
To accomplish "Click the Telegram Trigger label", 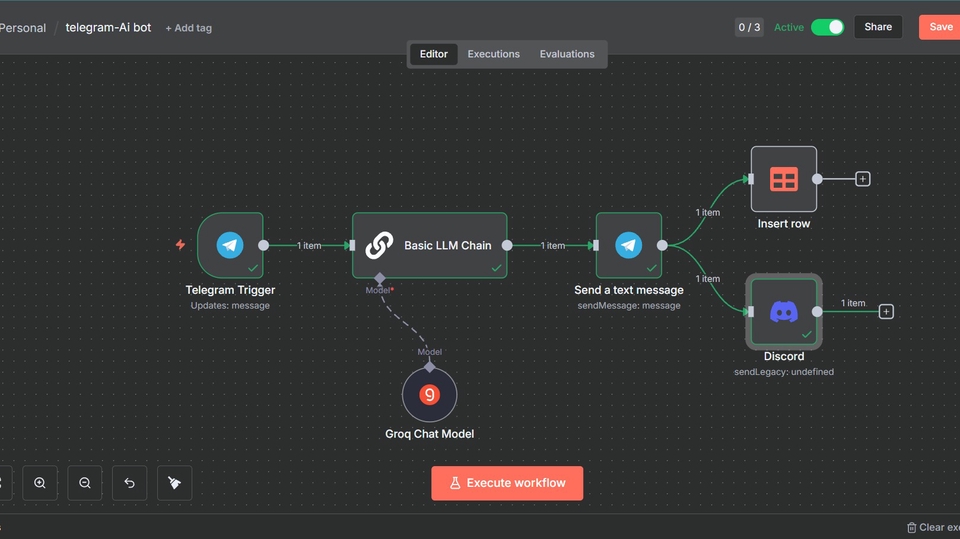I will (230, 290).
